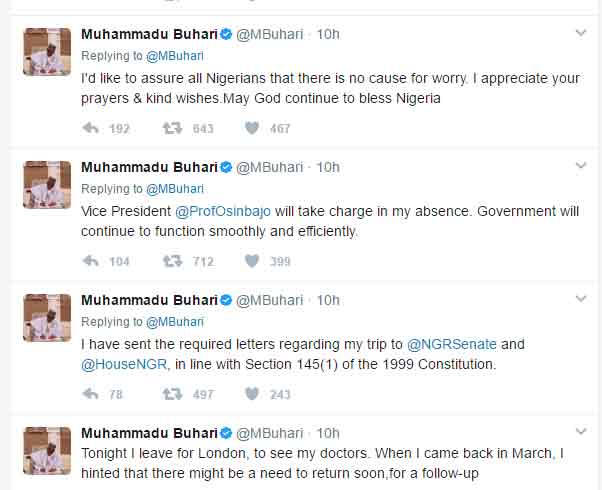Expand the menu arrow on the Osinbajo tweet
This screenshot has height=490, width=602.
580,166
